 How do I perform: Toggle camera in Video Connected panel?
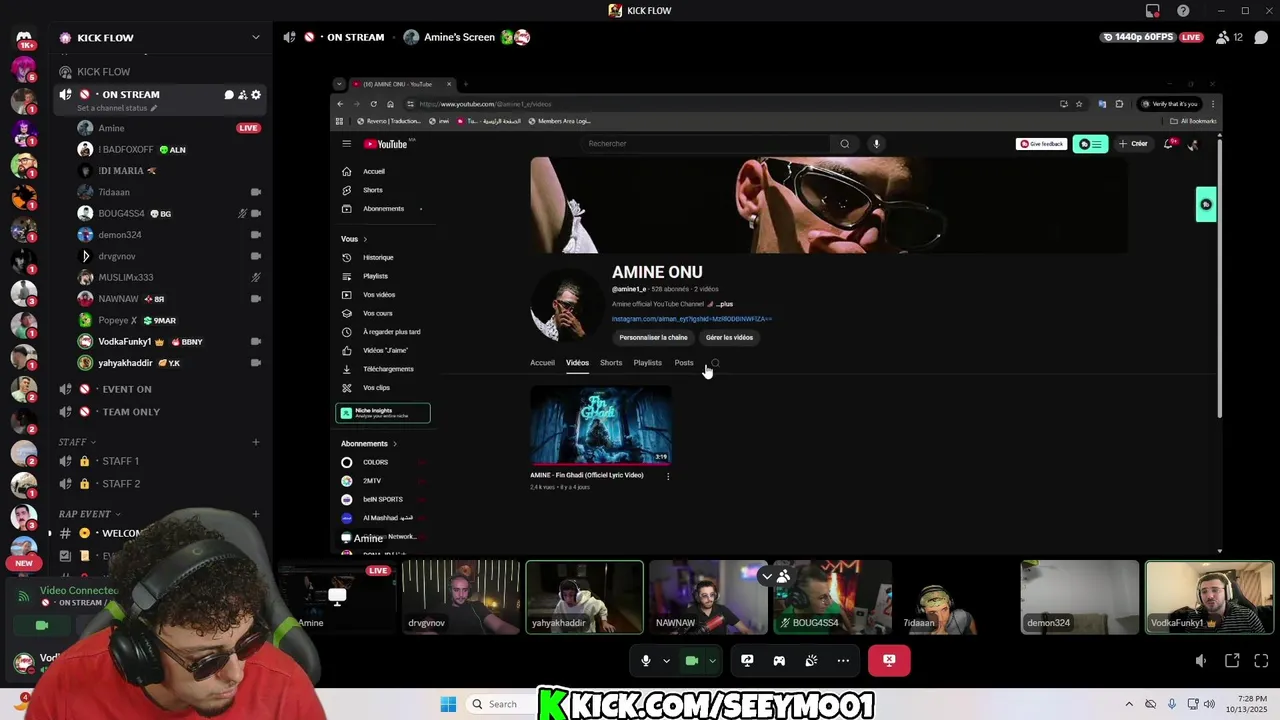[x=42, y=626]
